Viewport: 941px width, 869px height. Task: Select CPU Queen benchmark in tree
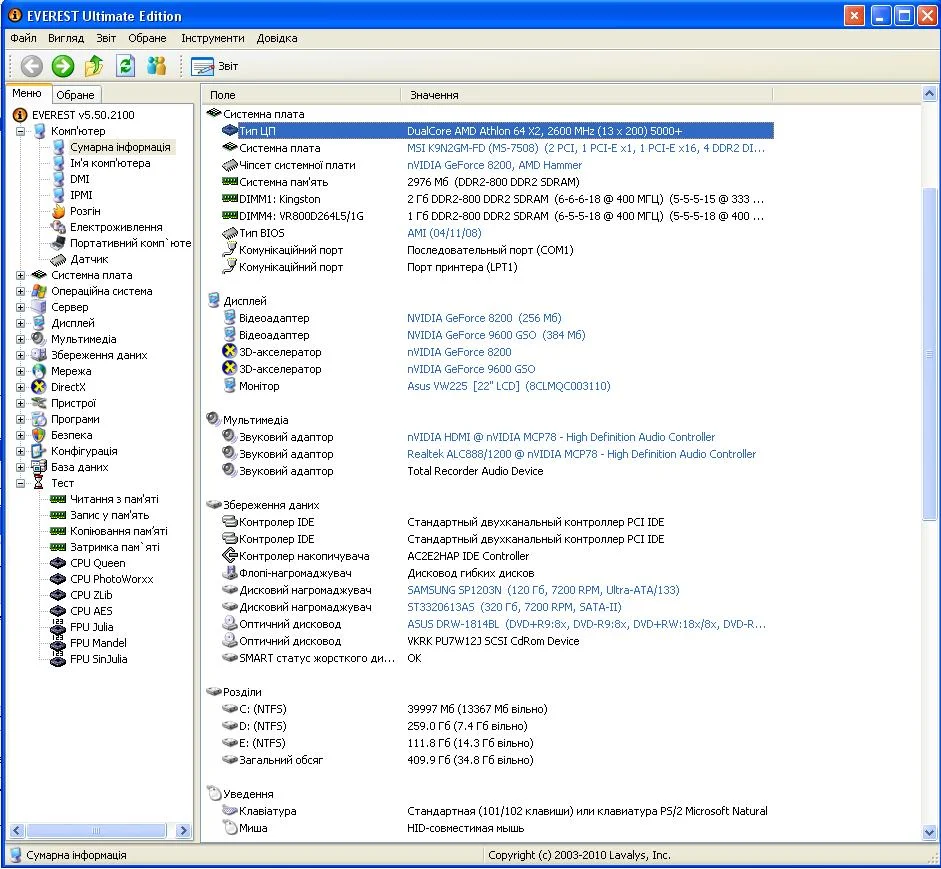tap(97, 563)
